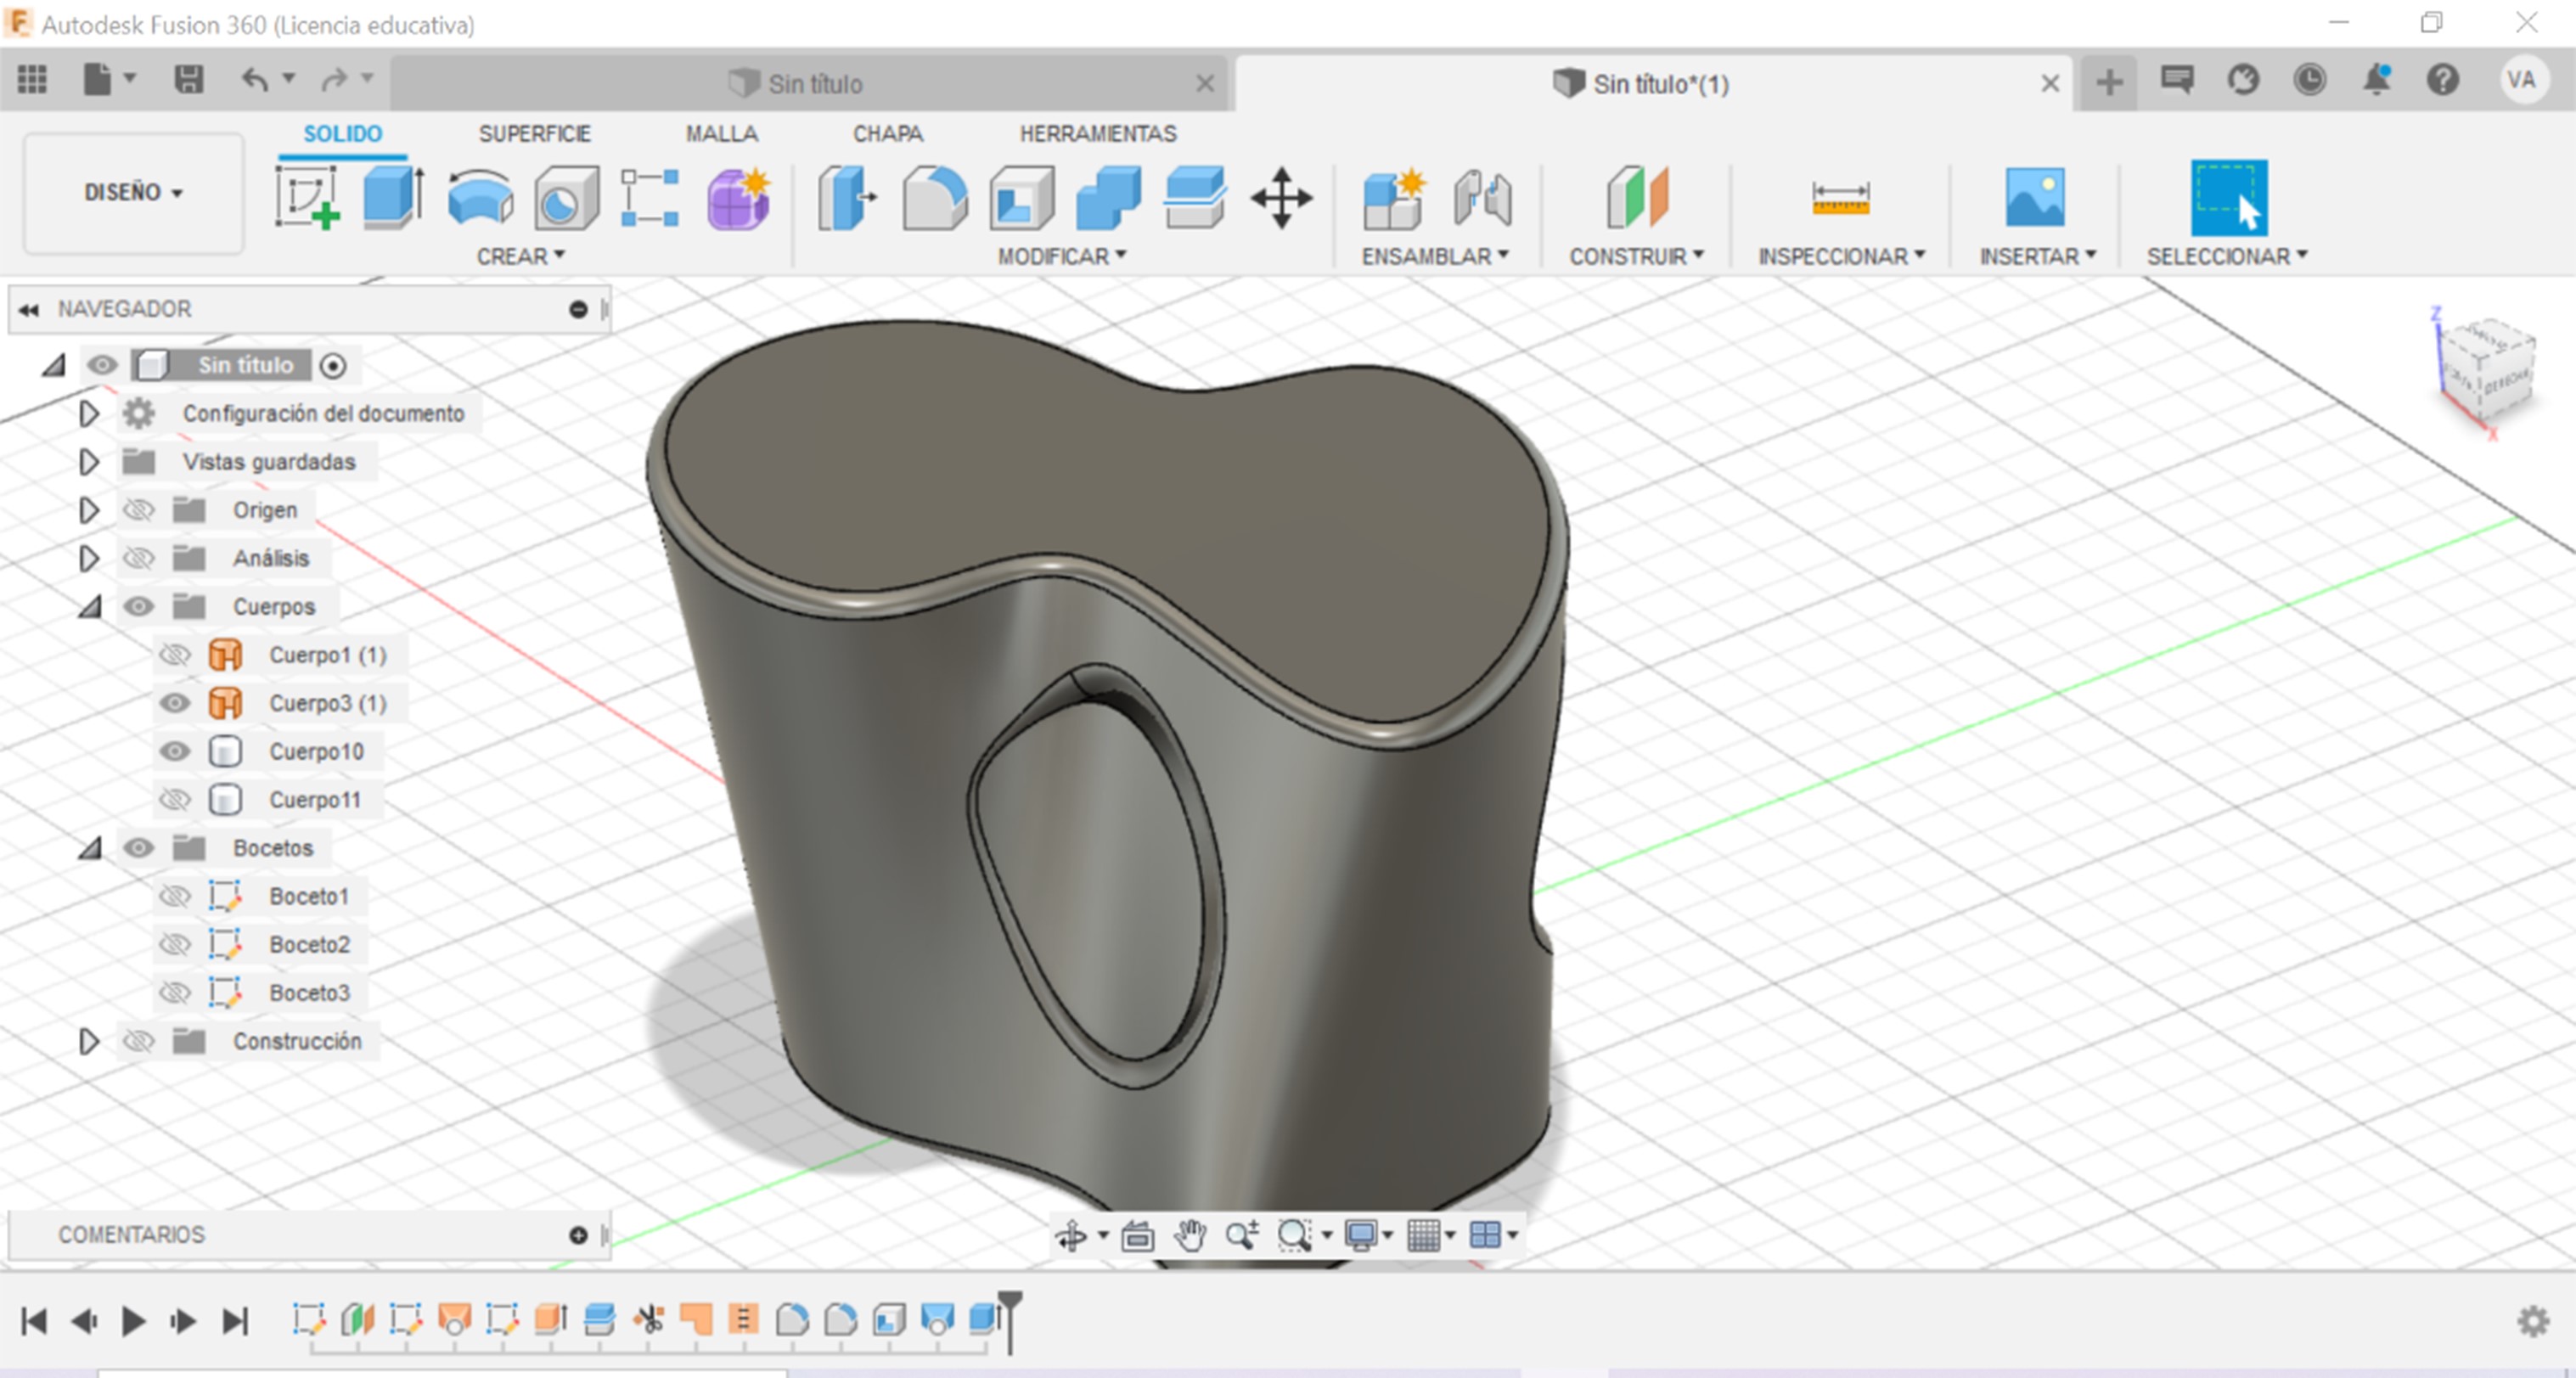2576x1378 pixels.
Task: Show Boceto1 sketch
Action: (x=175, y=896)
